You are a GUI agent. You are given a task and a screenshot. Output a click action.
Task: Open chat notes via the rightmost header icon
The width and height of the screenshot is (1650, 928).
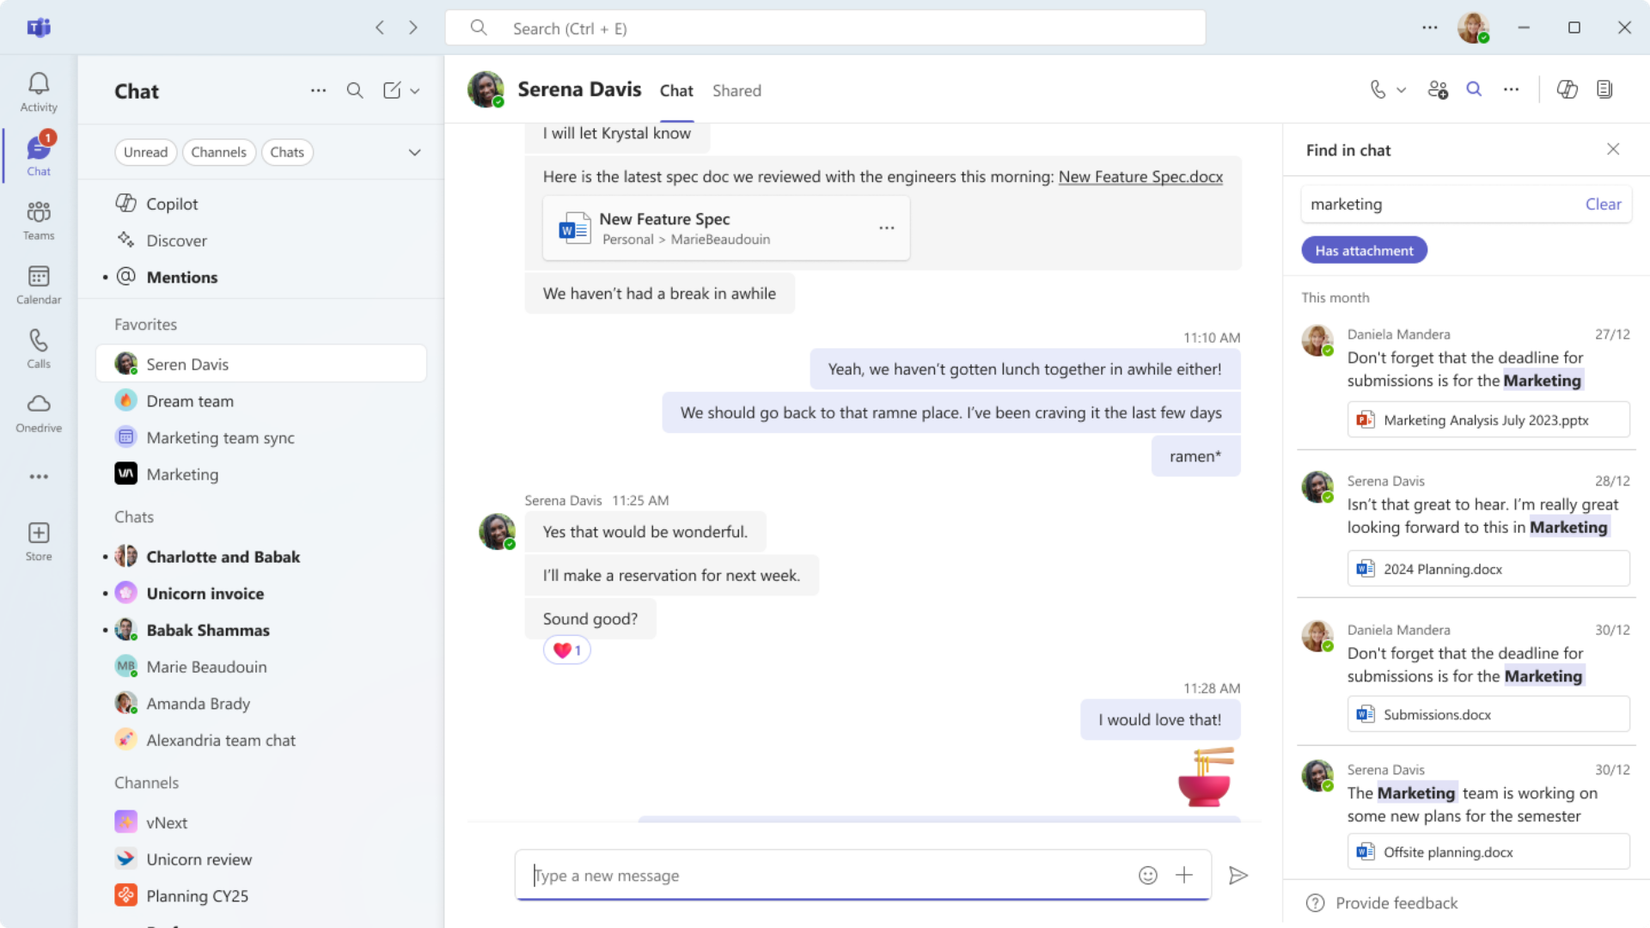[x=1605, y=89]
